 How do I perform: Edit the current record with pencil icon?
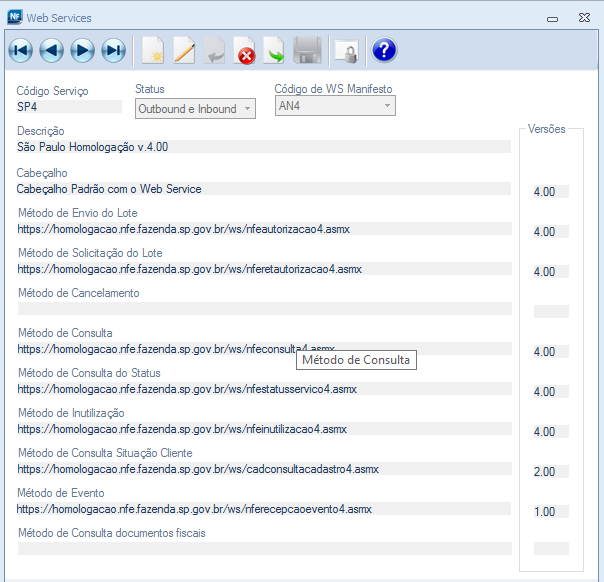pos(184,50)
